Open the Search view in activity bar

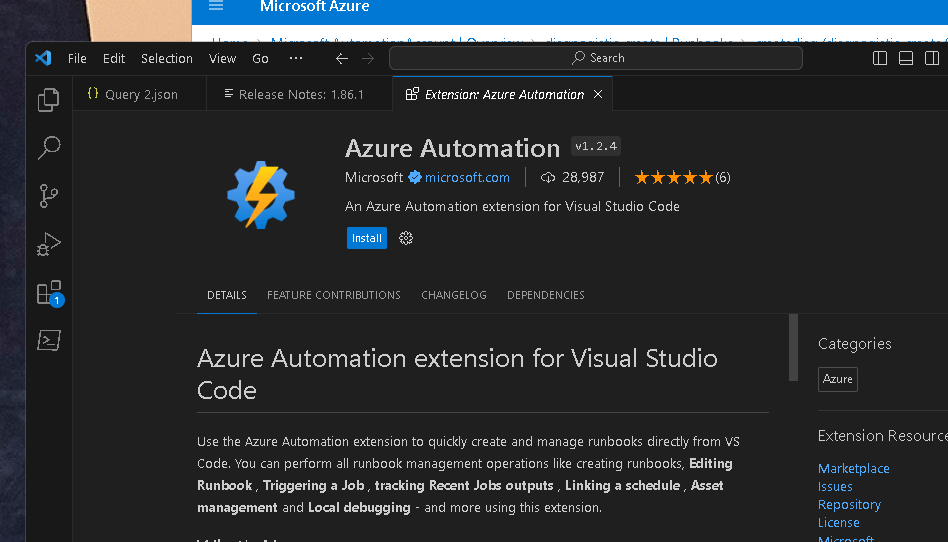(x=48, y=148)
